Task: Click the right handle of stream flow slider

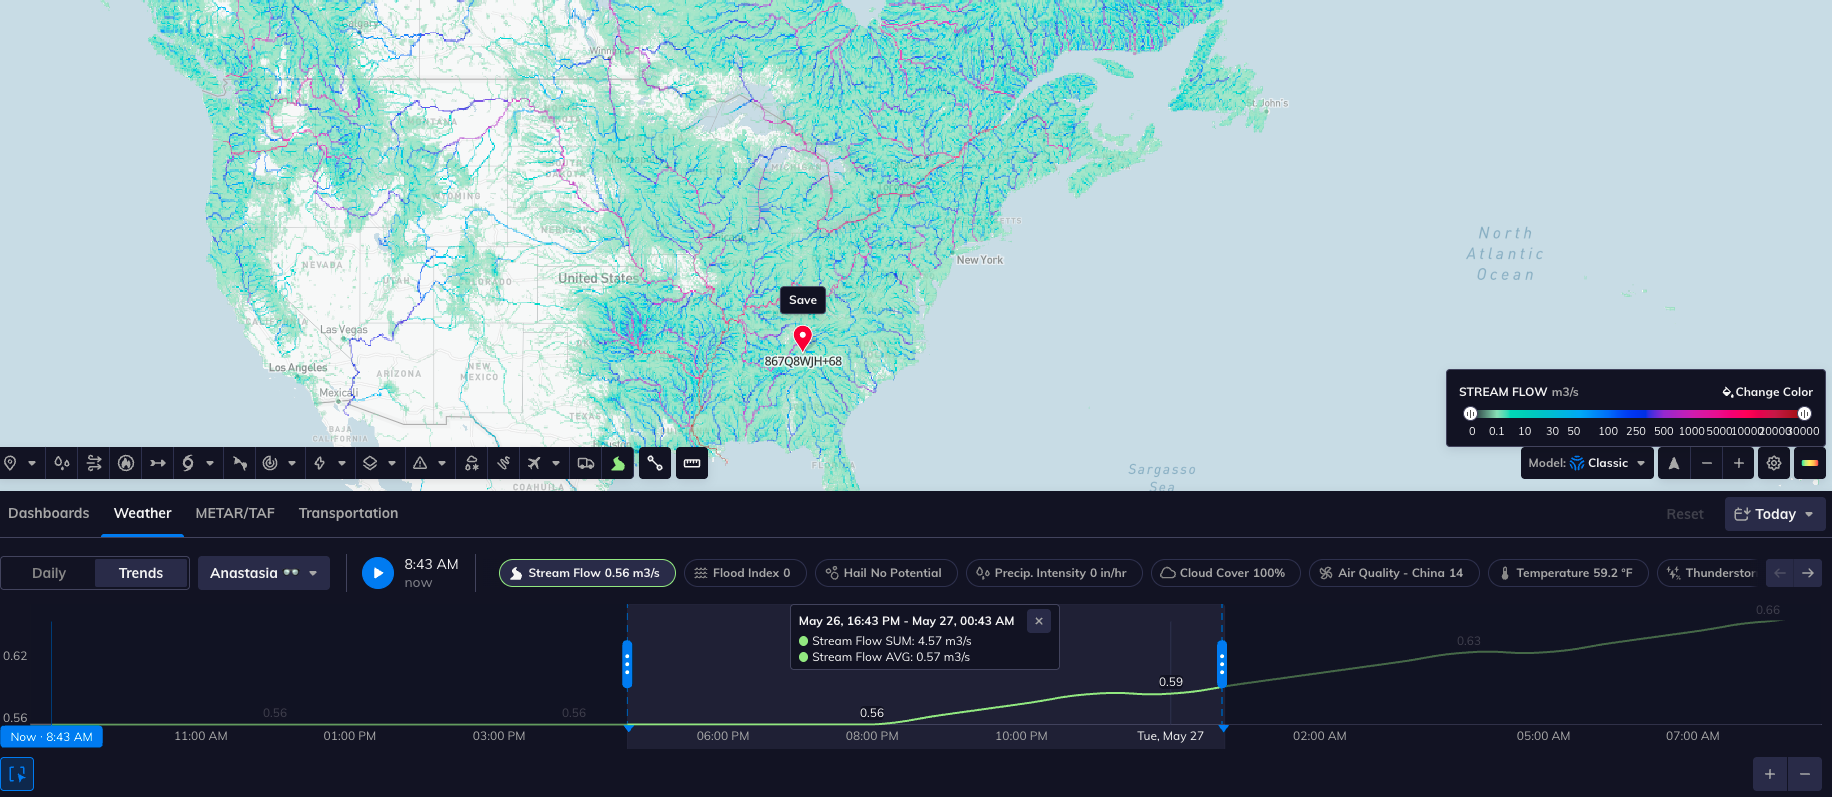Action: click(x=1804, y=414)
